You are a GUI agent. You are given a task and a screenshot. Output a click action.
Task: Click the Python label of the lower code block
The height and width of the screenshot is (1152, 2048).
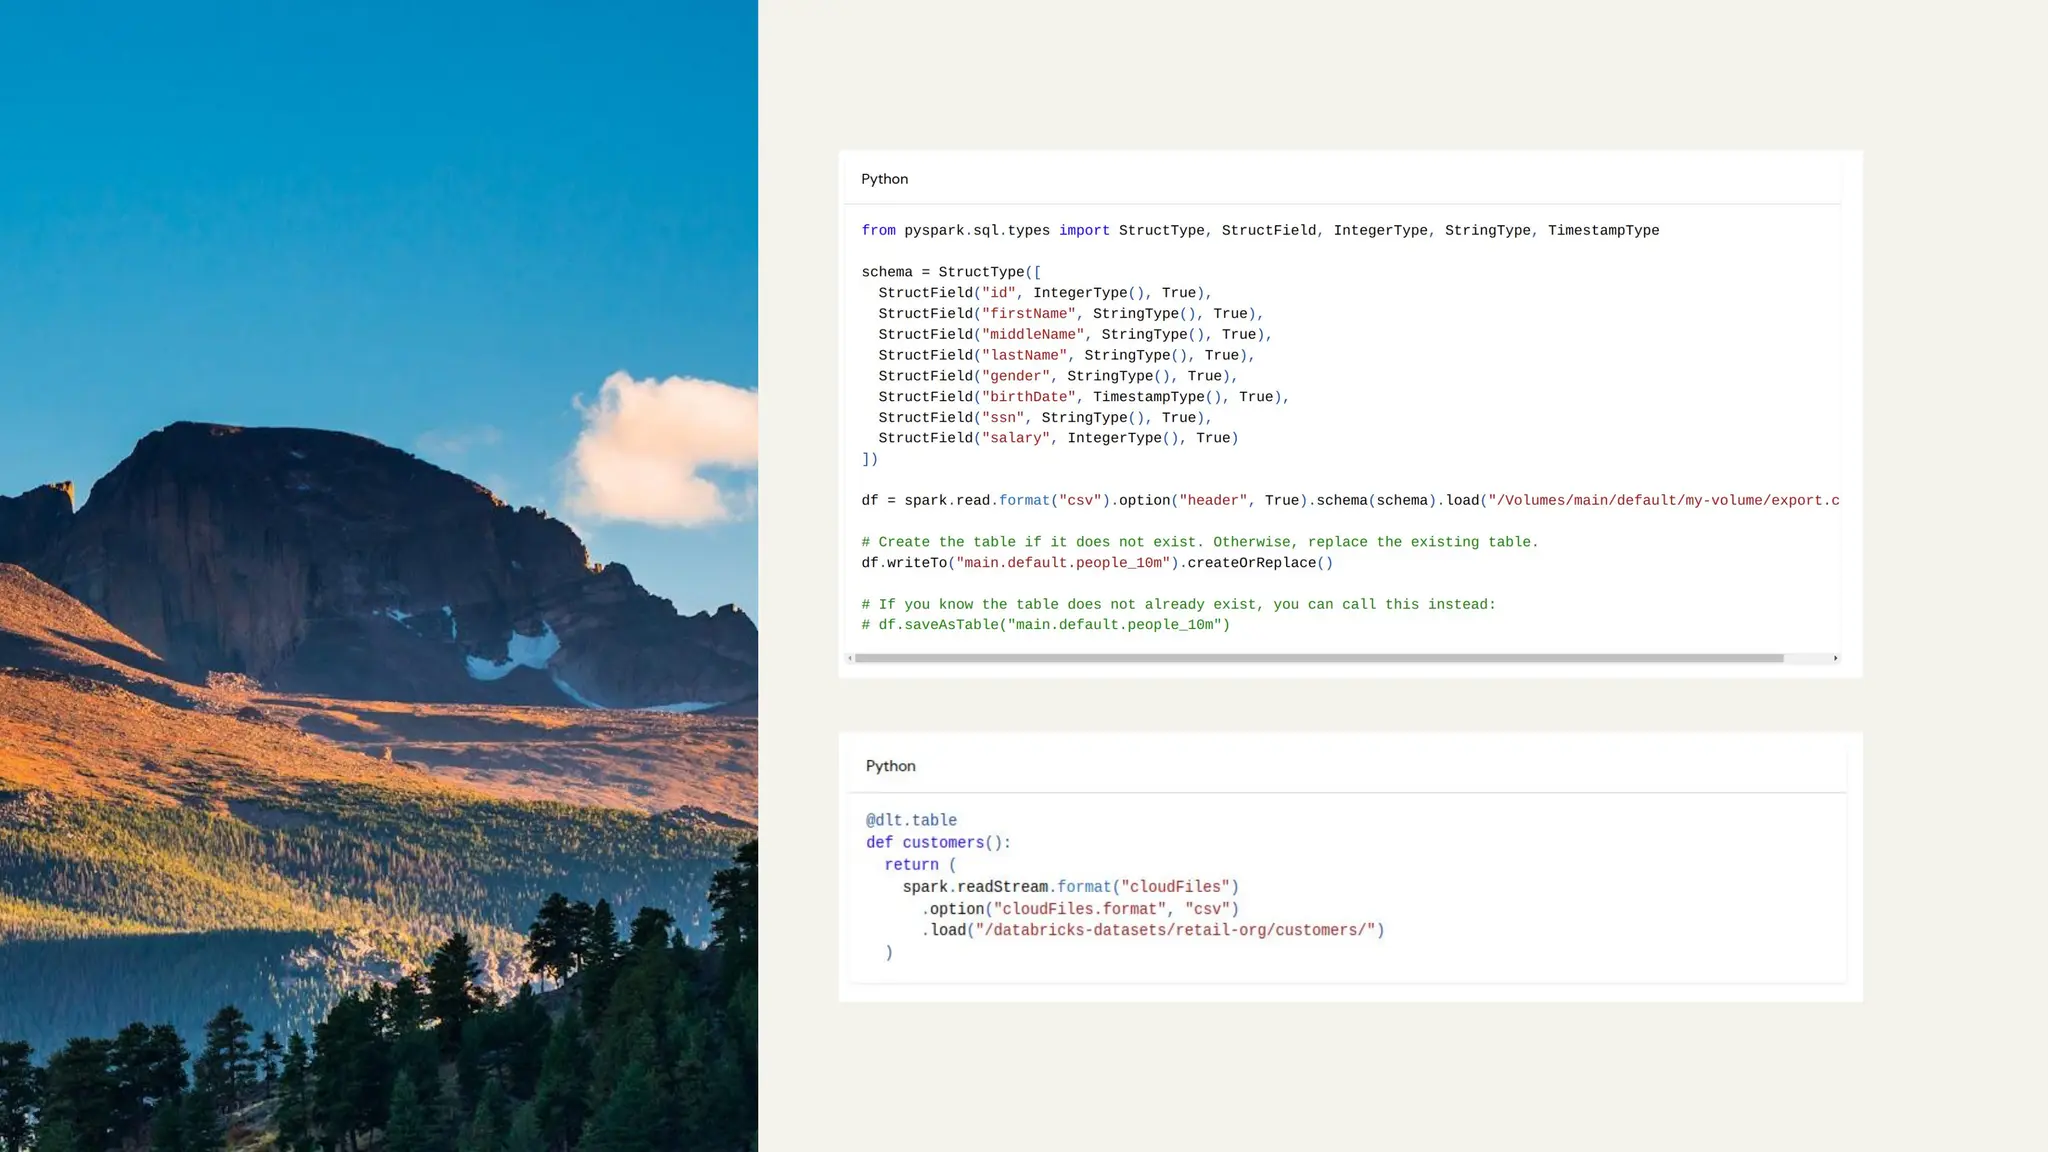[890, 766]
